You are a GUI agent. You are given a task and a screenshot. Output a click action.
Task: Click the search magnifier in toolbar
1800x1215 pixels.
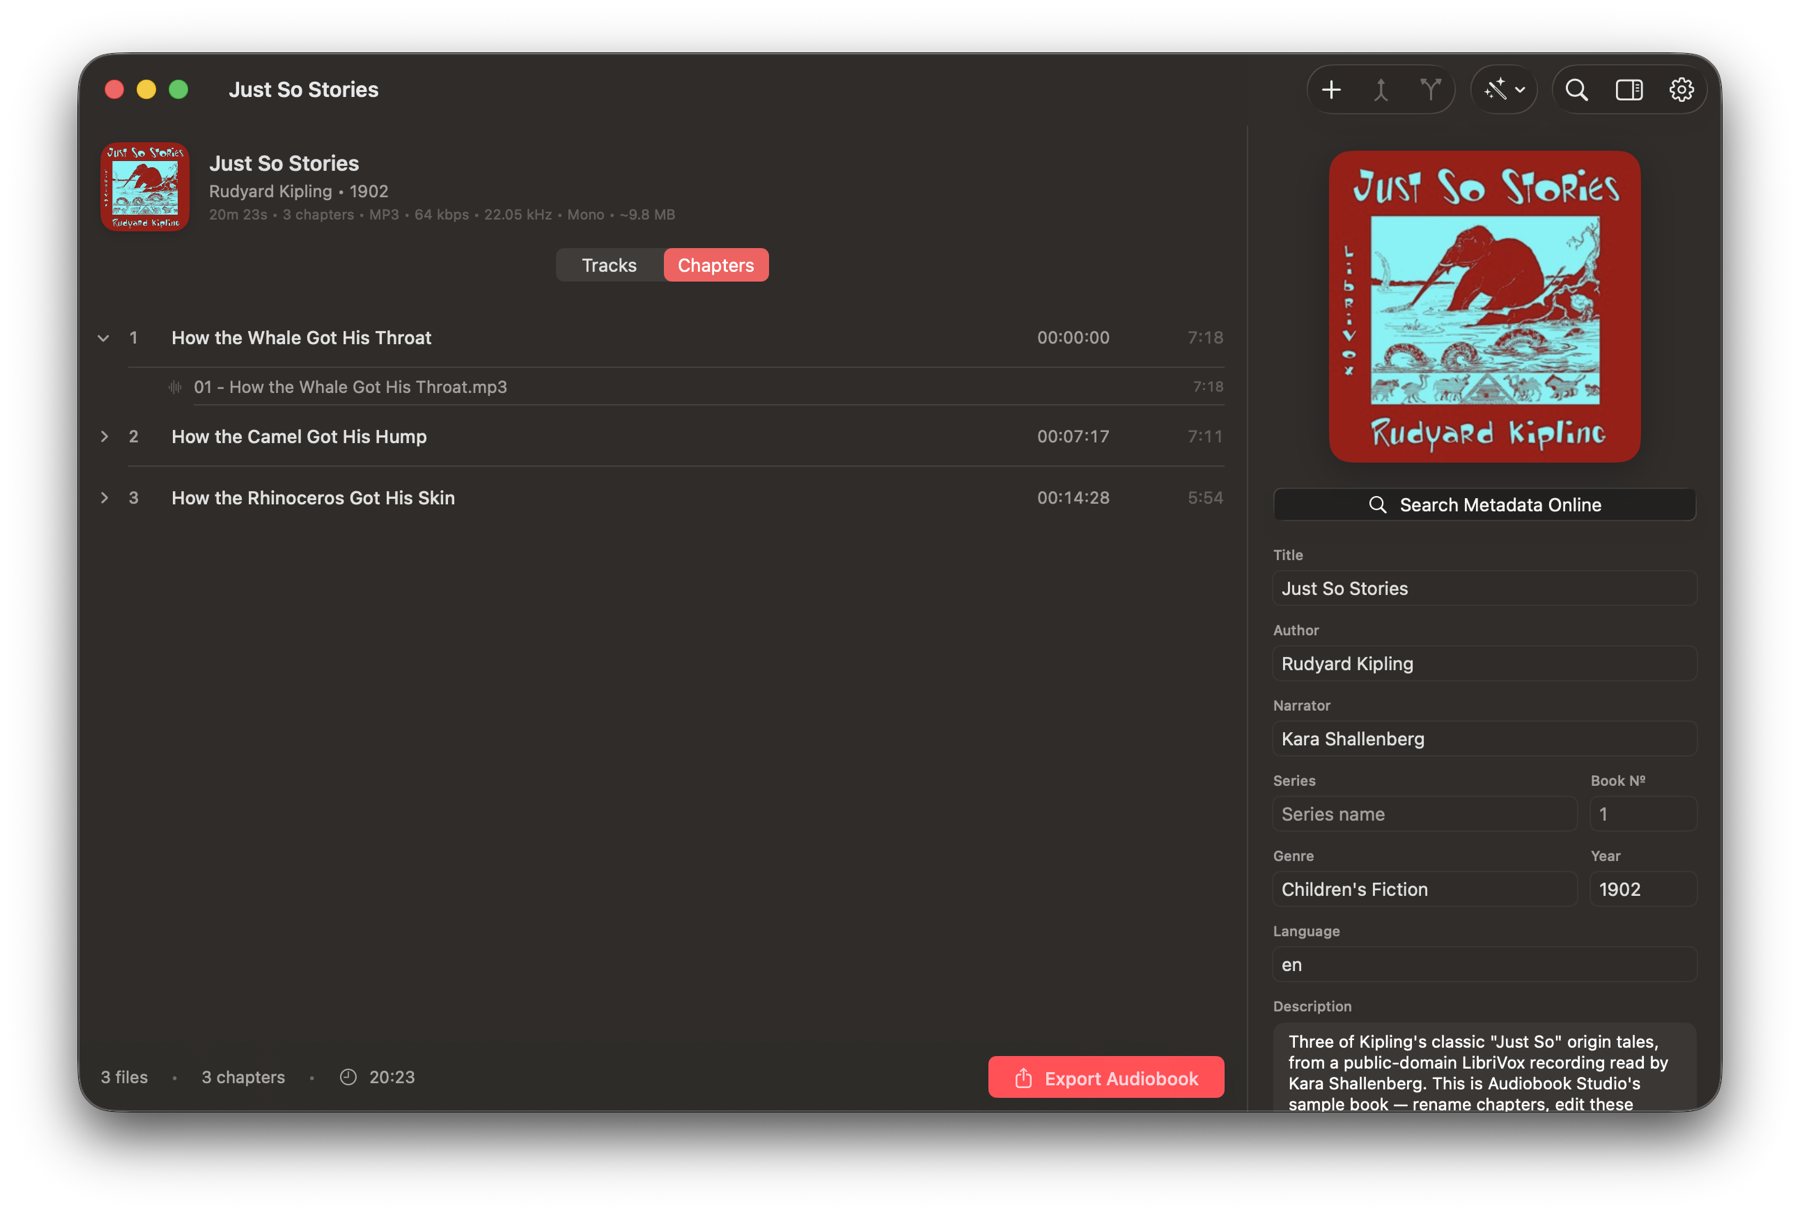pyautogui.click(x=1577, y=90)
